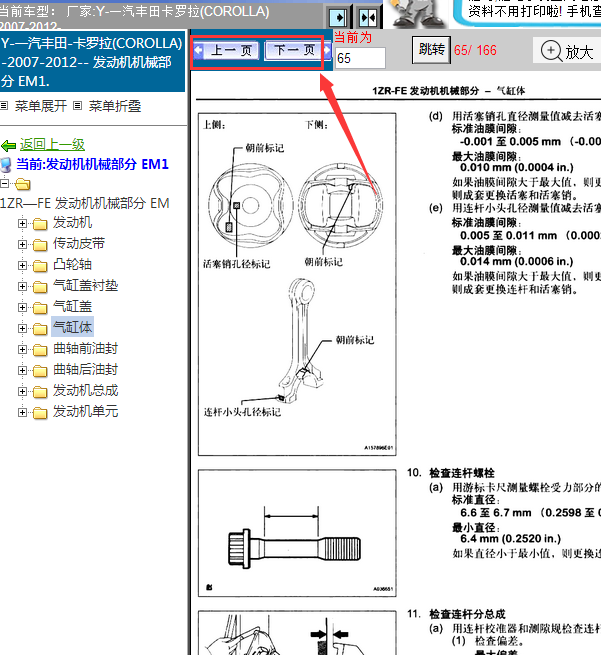Open the 发动机总成 tree item

click(x=86, y=391)
